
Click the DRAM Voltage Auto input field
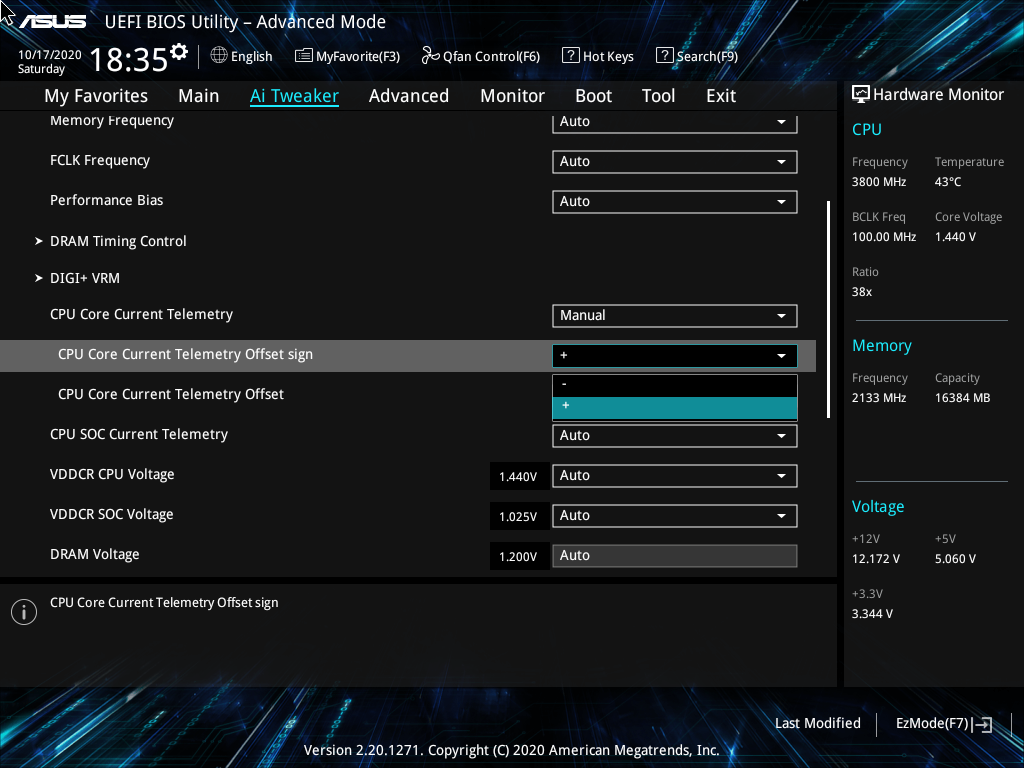pyautogui.click(x=675, y=556)
